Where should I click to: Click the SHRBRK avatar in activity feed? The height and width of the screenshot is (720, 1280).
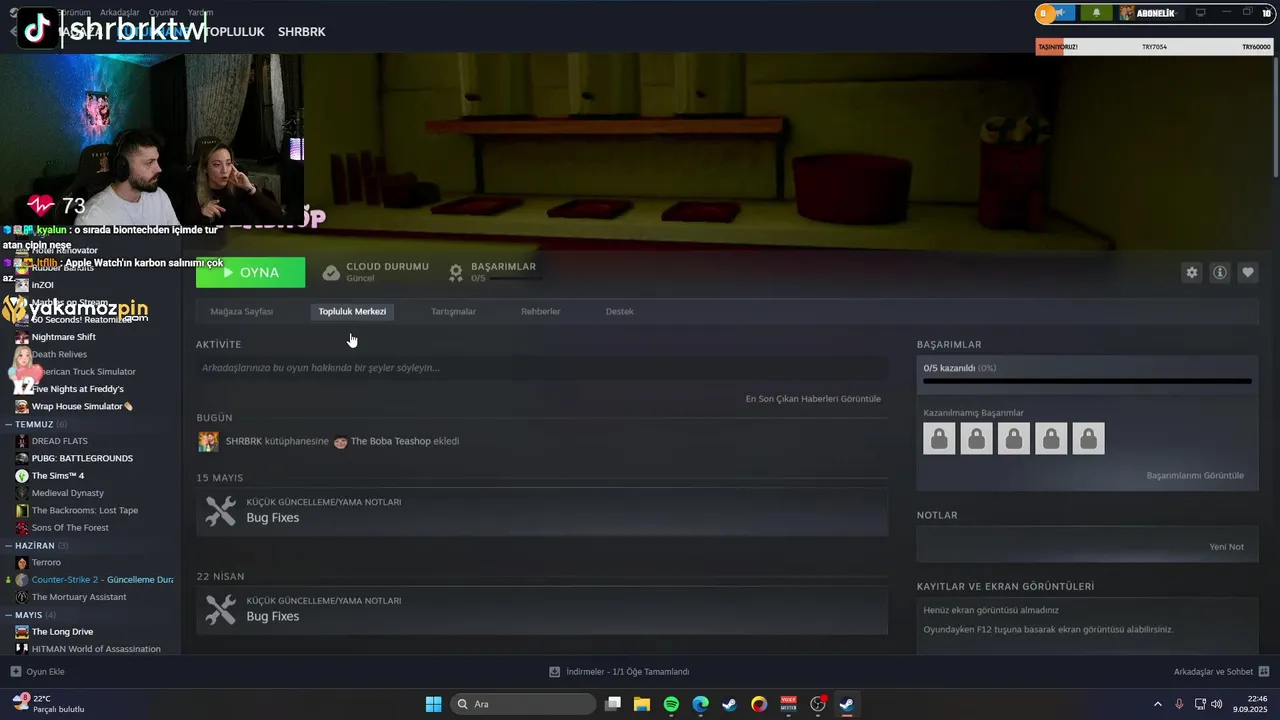coord(208,441)
